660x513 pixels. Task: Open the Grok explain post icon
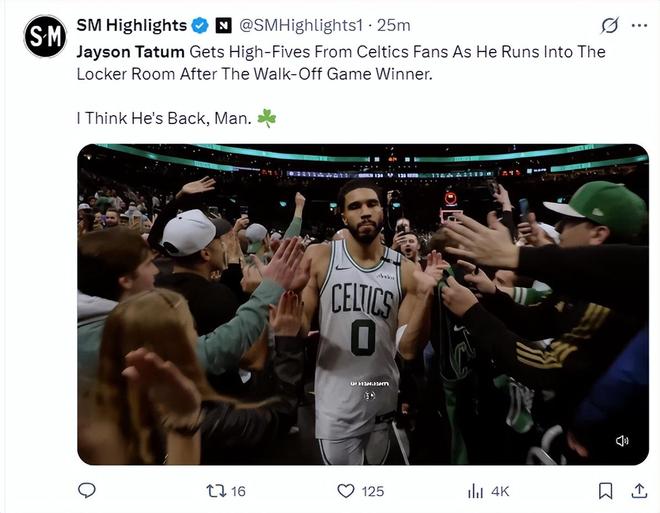pos(609,26)
